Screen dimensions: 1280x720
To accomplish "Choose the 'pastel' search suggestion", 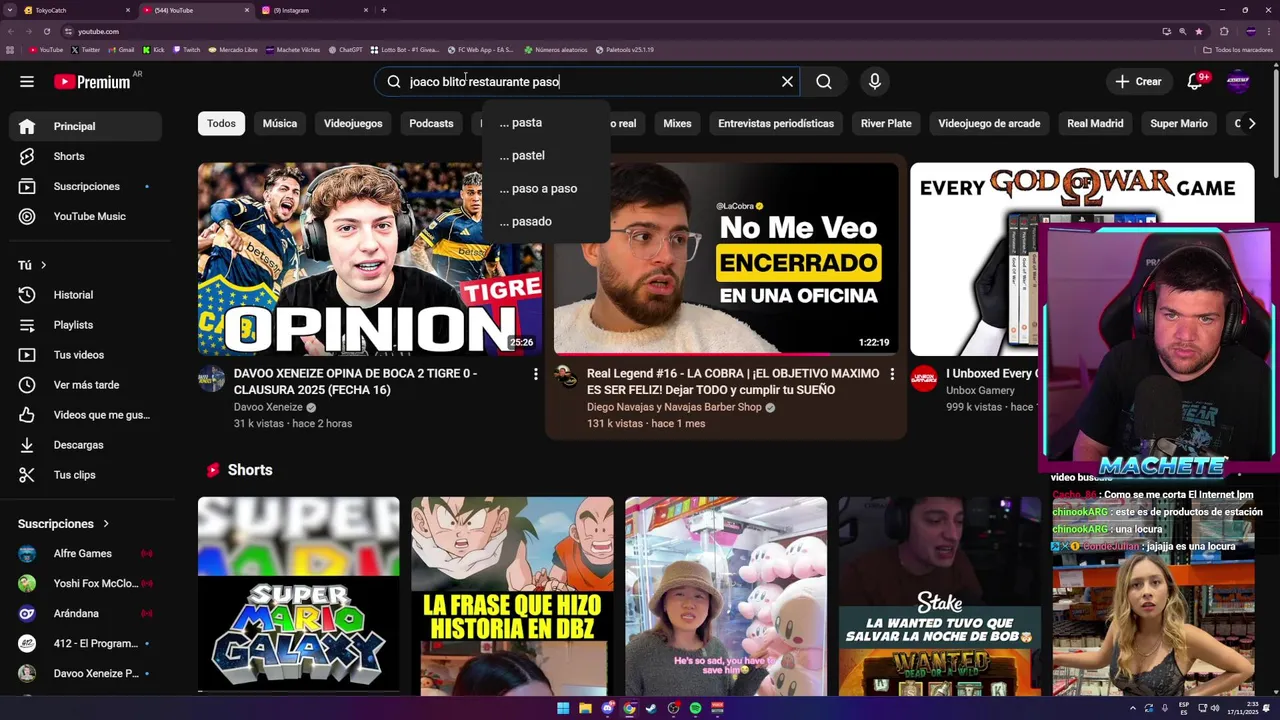I will coord(546,156).
